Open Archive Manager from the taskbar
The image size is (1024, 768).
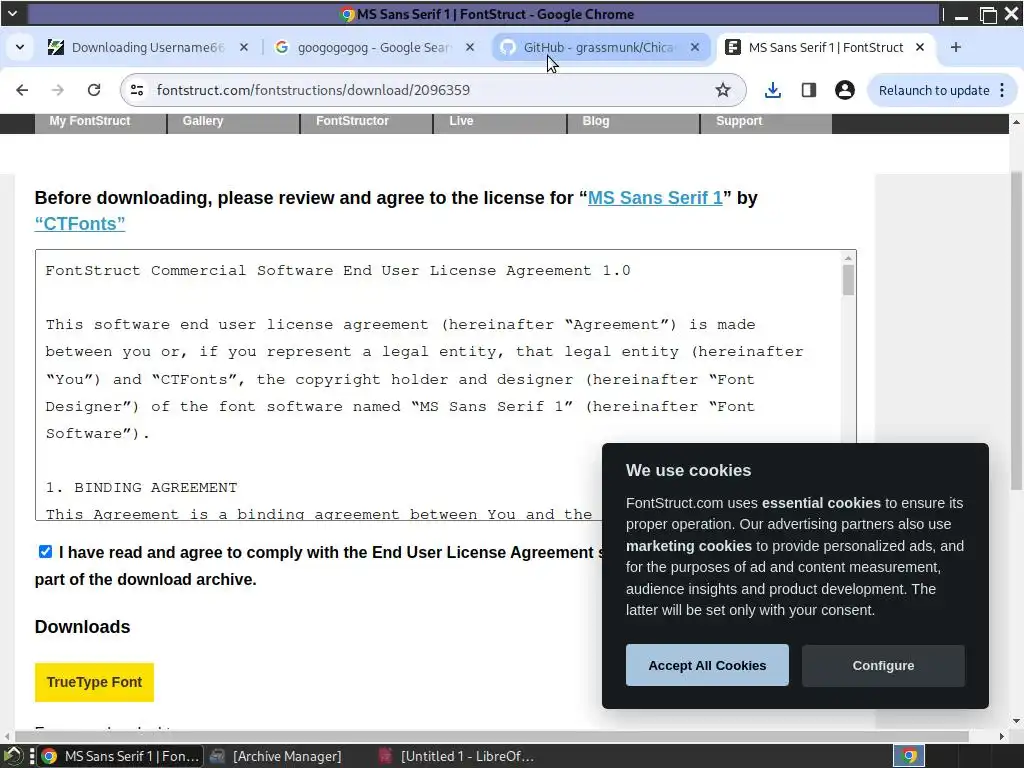pyautogui.click(x=276, y=756)
